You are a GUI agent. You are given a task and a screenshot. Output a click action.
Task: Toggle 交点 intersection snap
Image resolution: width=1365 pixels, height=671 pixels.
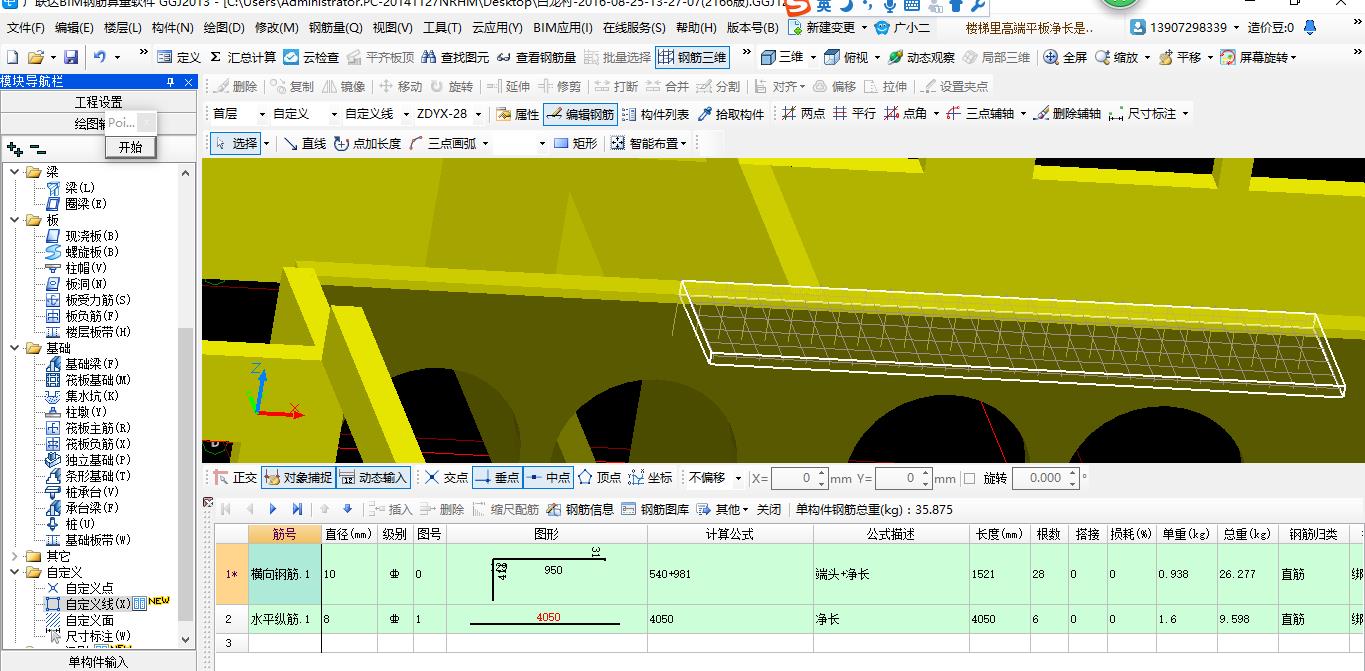coord(446,478)
